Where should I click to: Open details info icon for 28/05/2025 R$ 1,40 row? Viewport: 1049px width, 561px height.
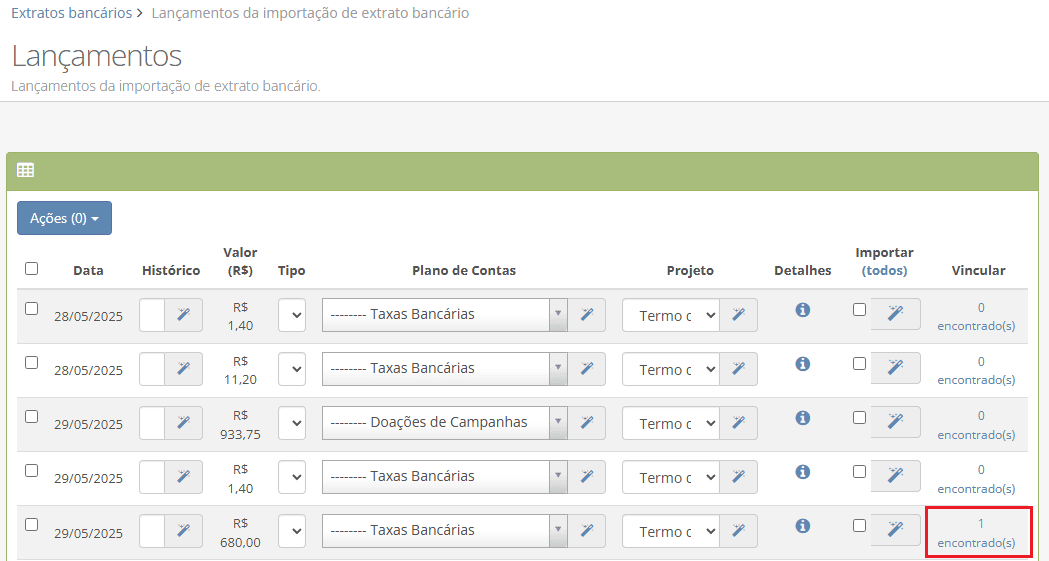[803, 310]
